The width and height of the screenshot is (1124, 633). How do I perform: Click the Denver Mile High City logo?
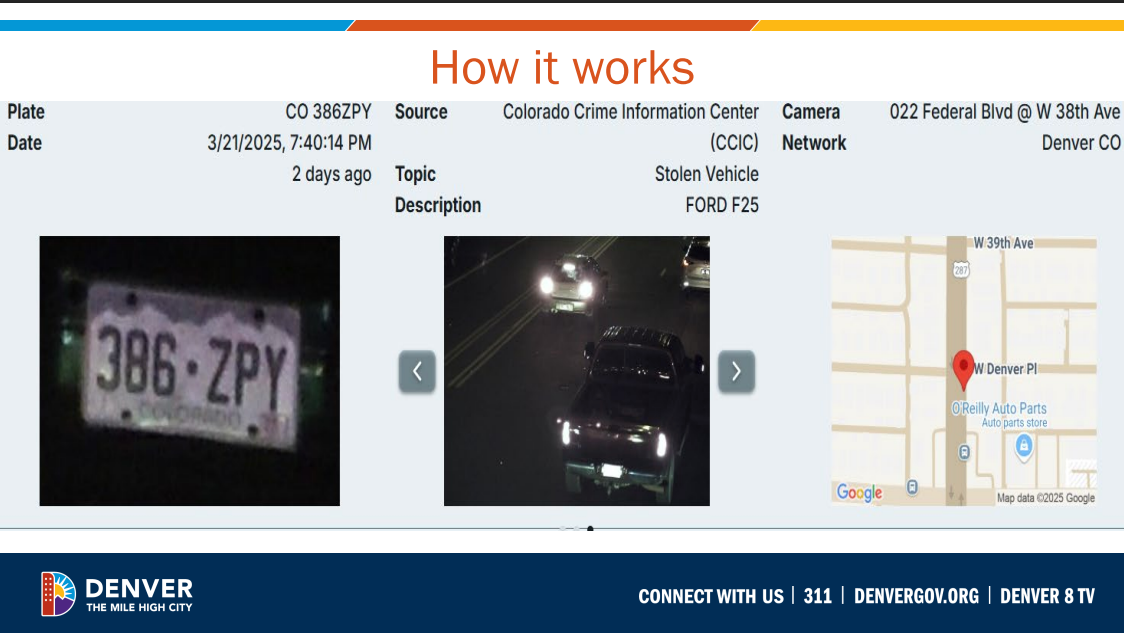click(x=115, y=595)
